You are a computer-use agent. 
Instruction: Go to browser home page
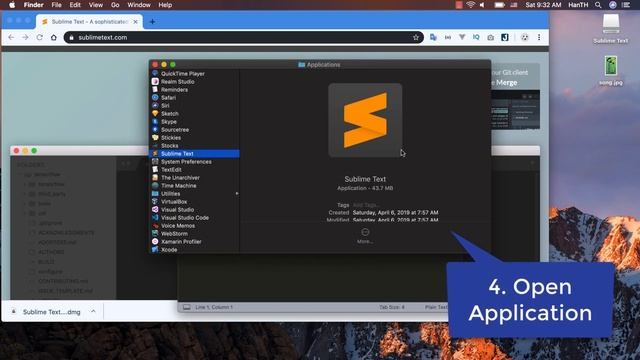(x=53, y=37)
